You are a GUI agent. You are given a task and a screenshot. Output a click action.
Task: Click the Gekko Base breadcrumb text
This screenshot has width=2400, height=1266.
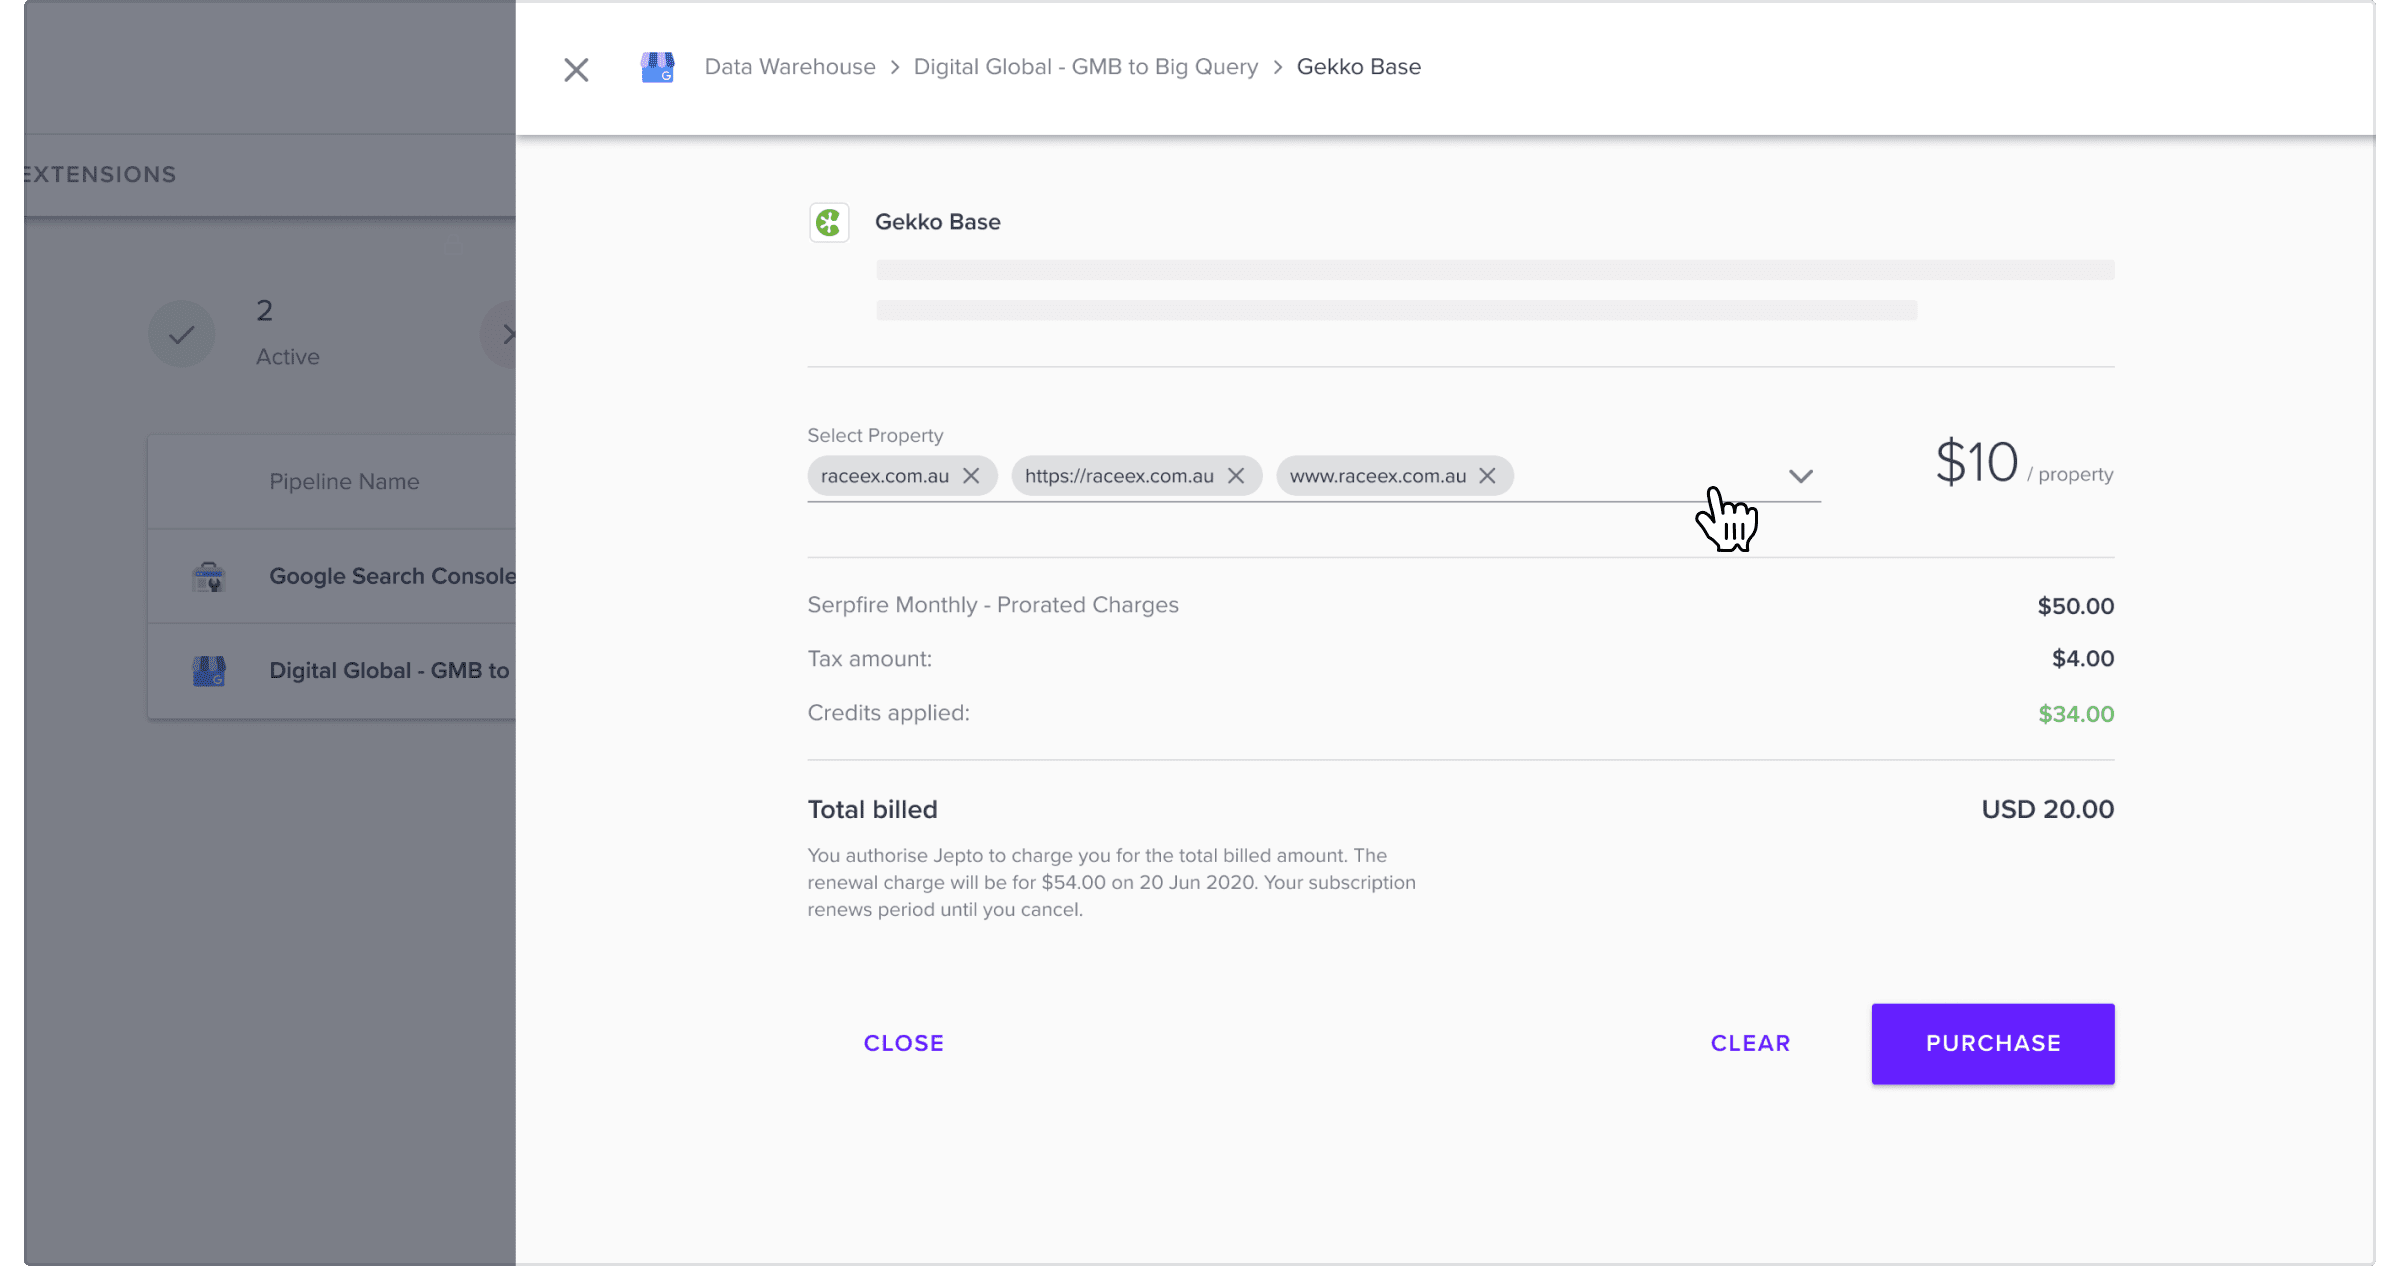1359,67
